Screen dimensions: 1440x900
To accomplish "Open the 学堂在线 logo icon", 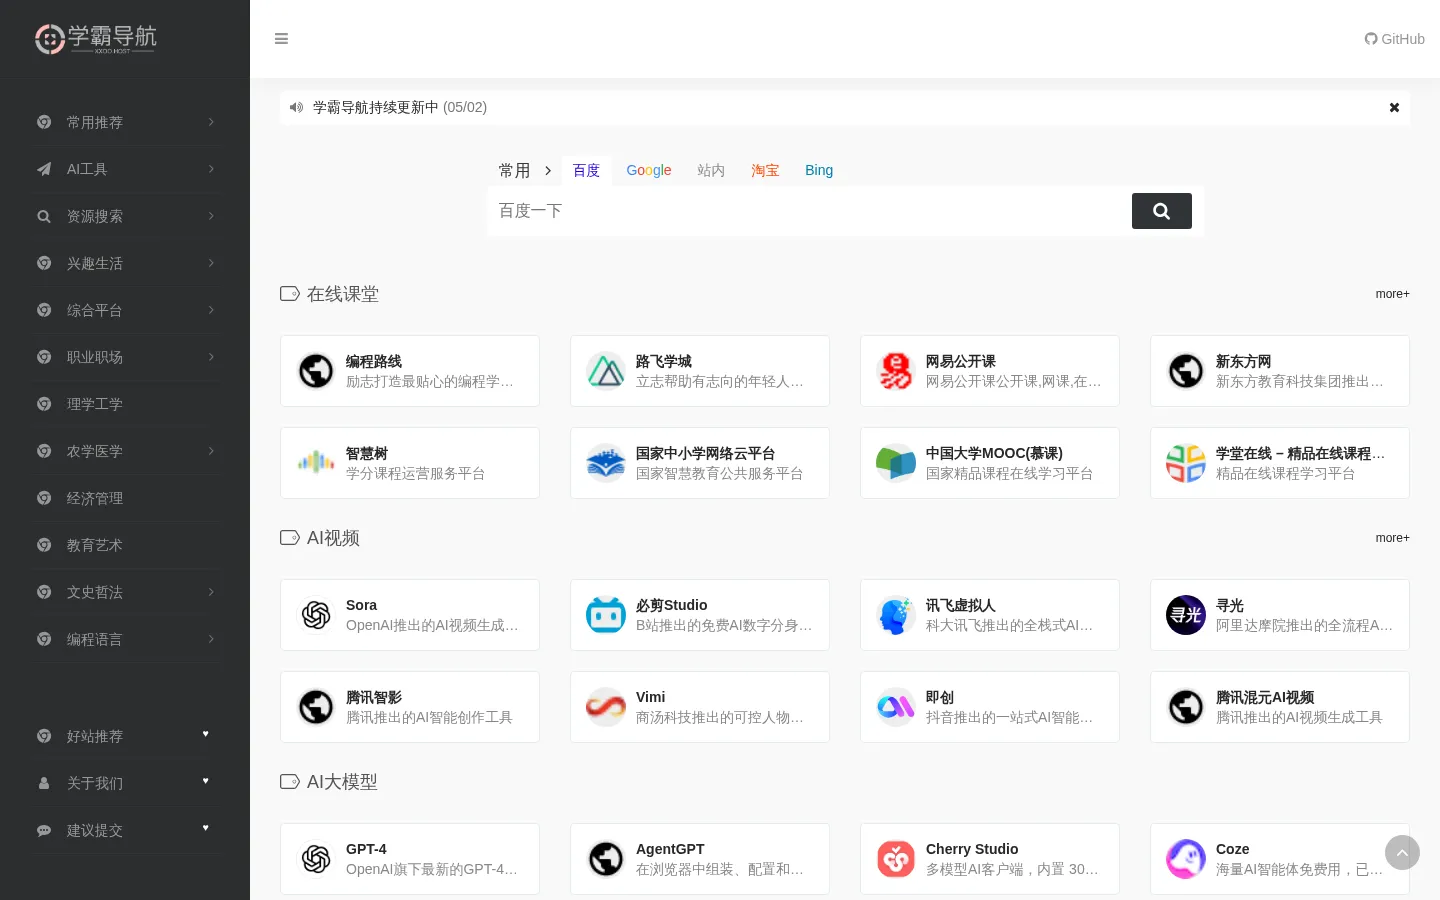I will coord(1186,463).
